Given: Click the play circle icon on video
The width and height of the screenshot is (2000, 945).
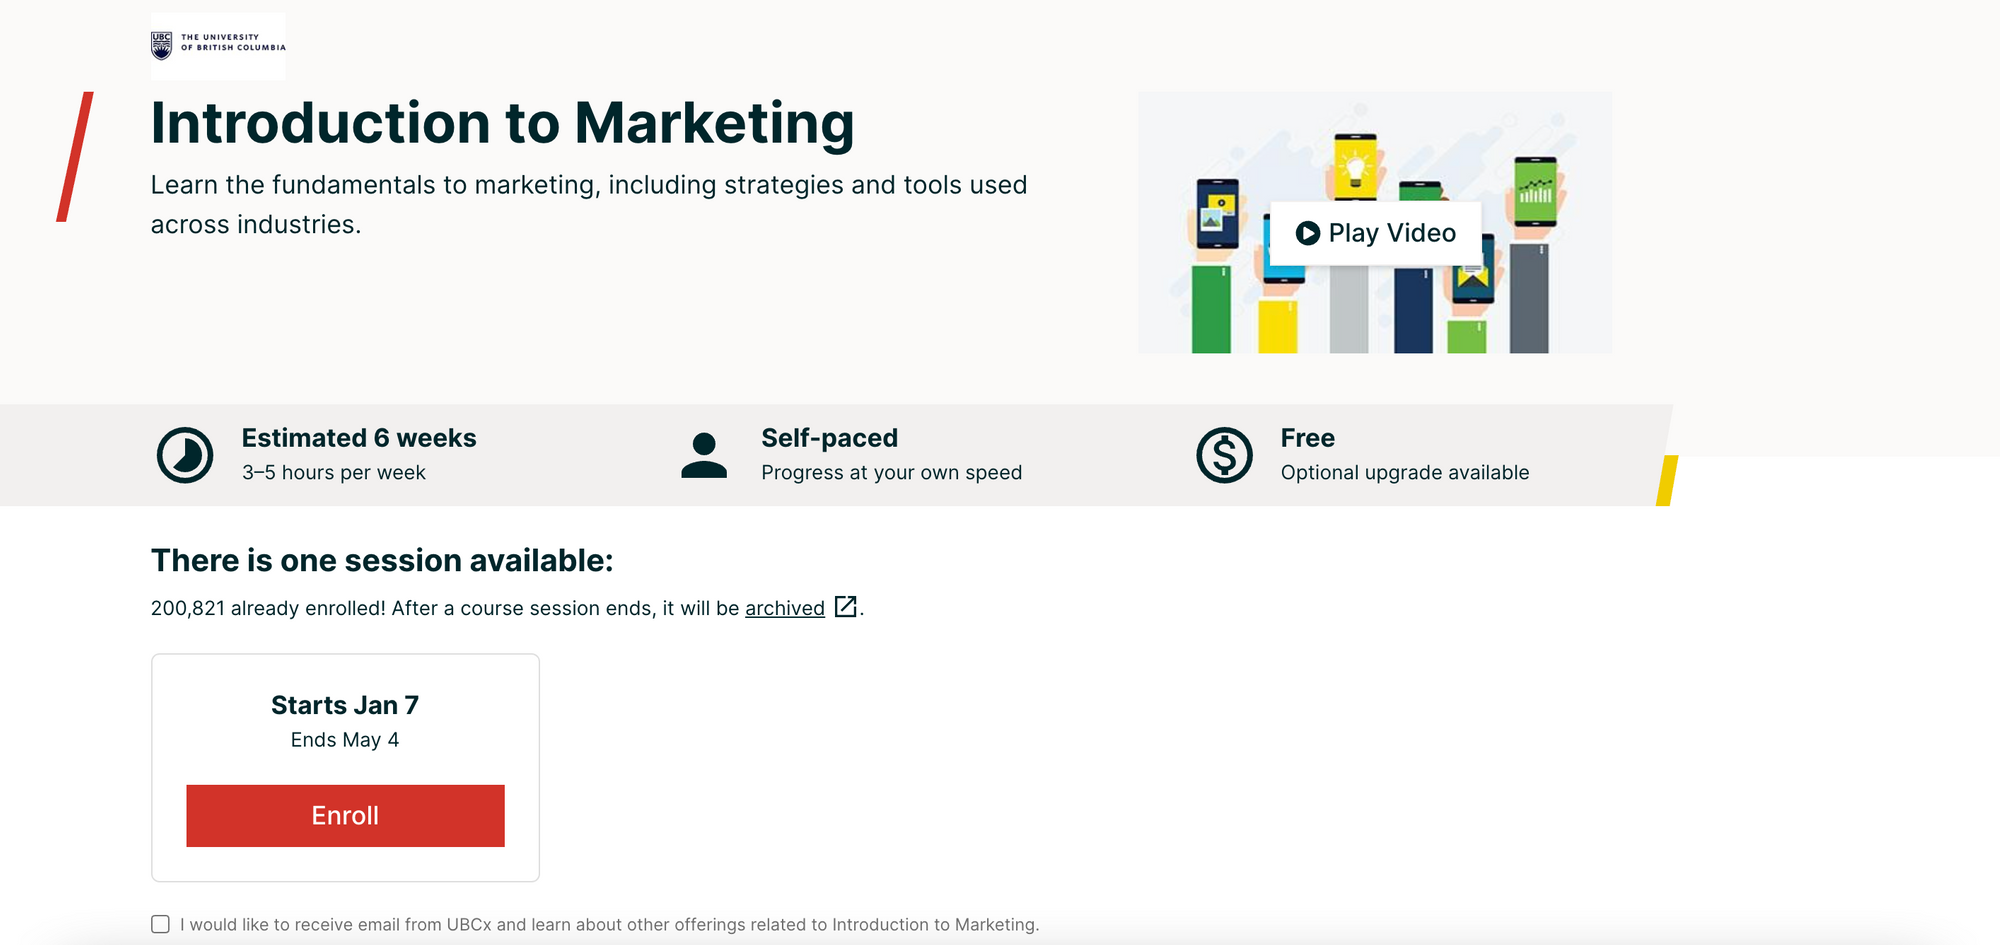Looking at the screenshot, I should coord(1308,233).
